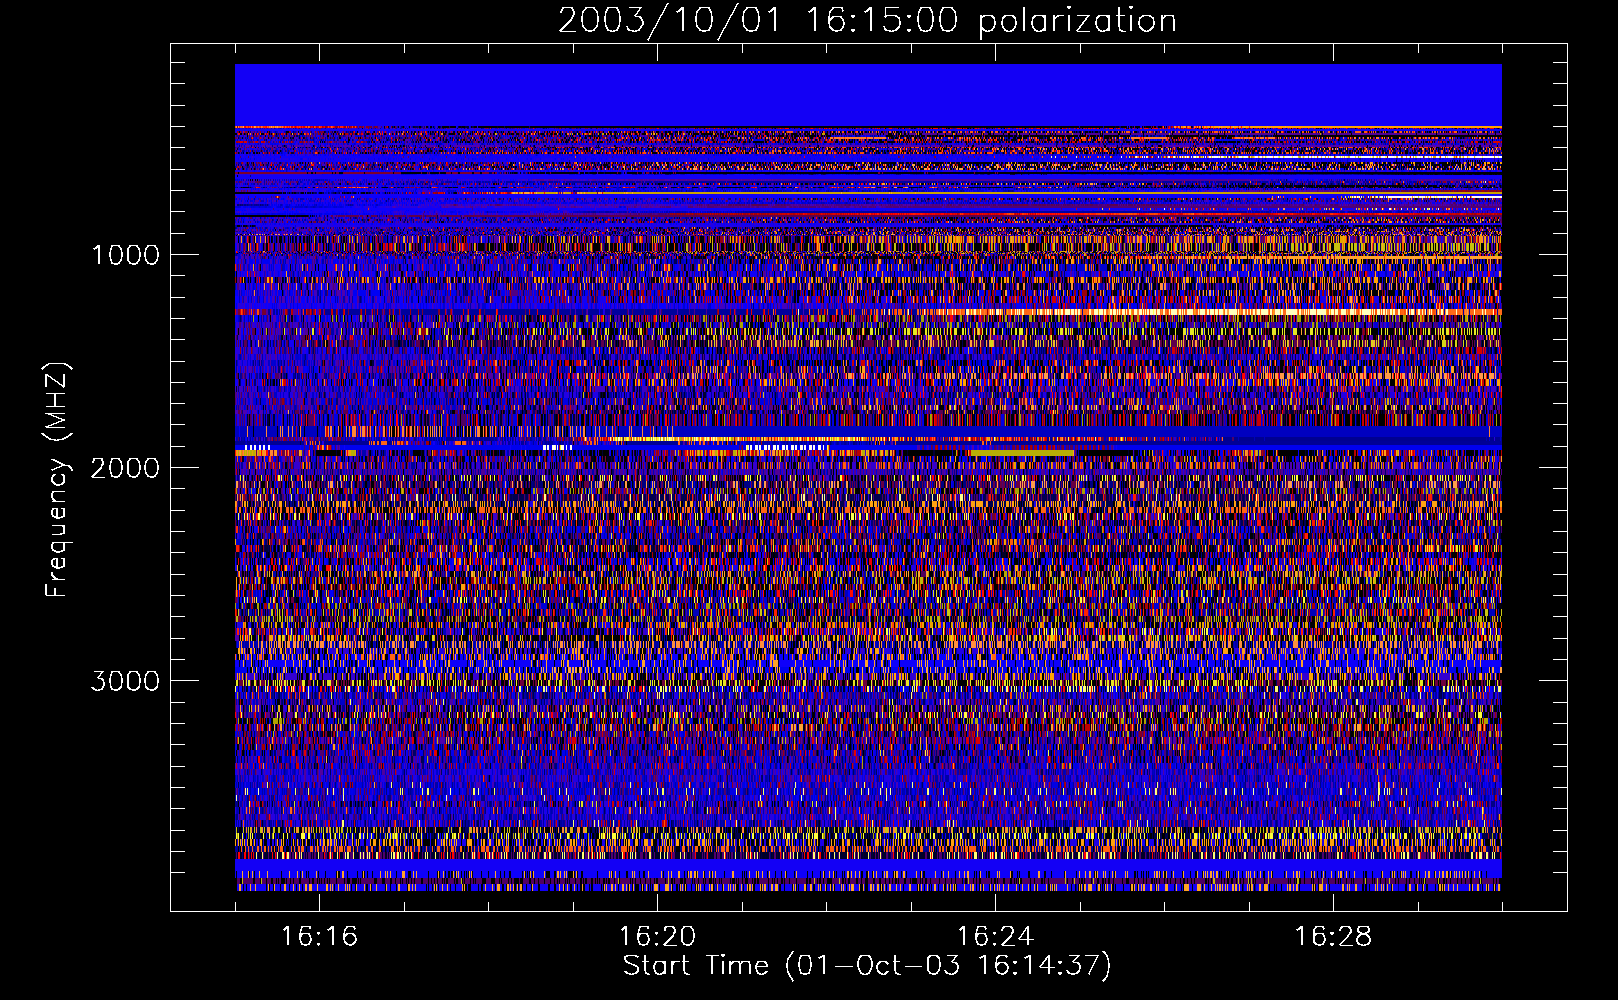1618x1000 pixels.
Task: Click the 16:24 time tick label
Action: (x=995, y=937)
